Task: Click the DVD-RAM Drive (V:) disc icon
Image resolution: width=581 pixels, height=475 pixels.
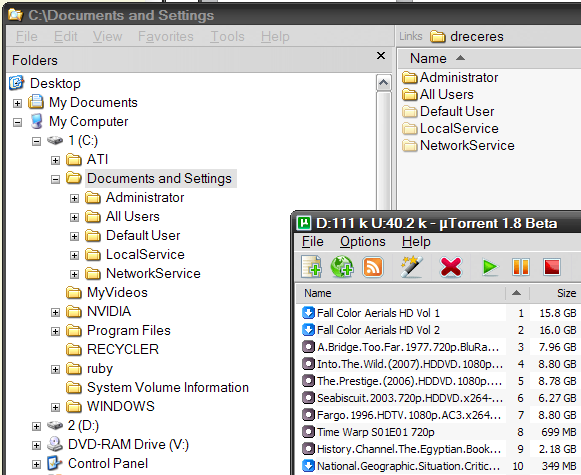Action: [x=55, y=444]
